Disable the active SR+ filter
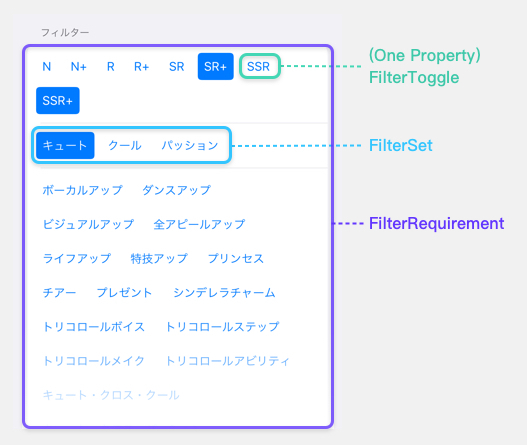 [215, 67]
